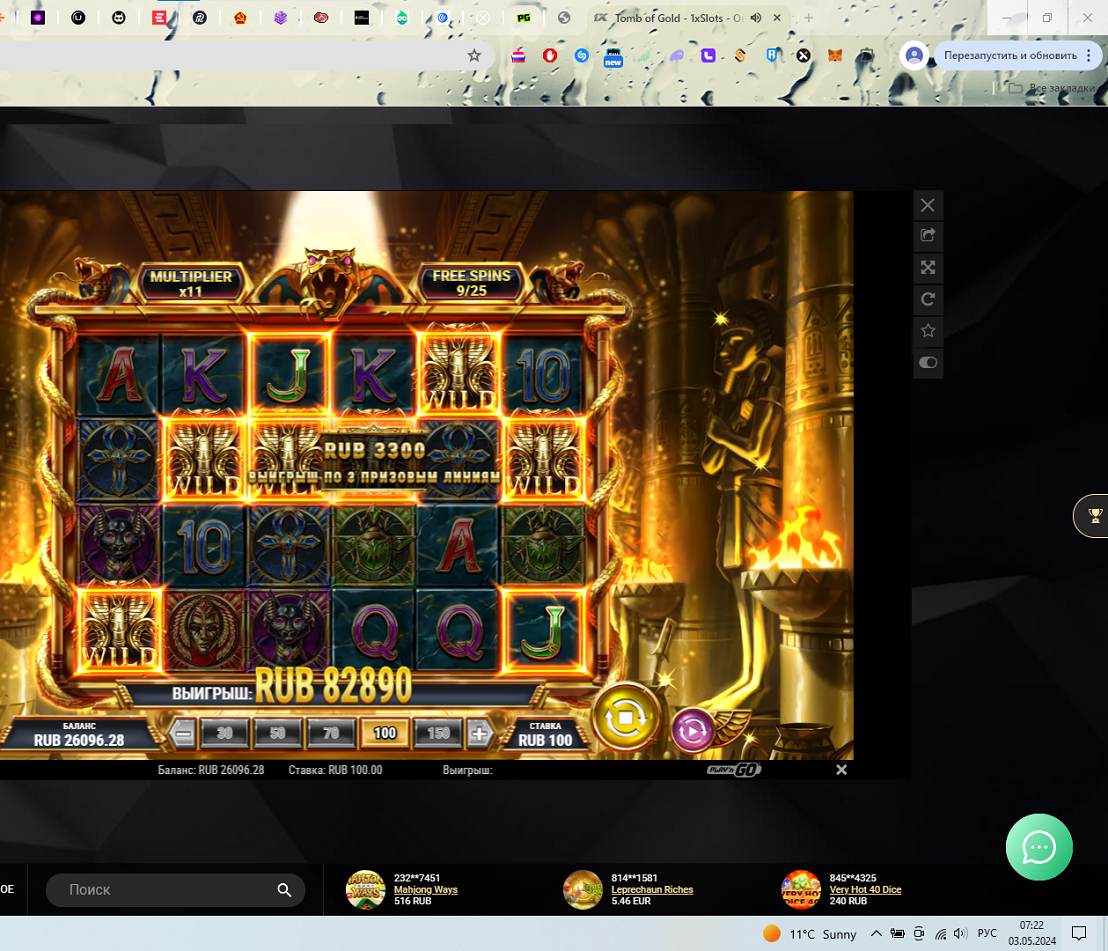1108x951 pixels.
Task: Switch to the purple cube tab
Action: click(281, 18)
